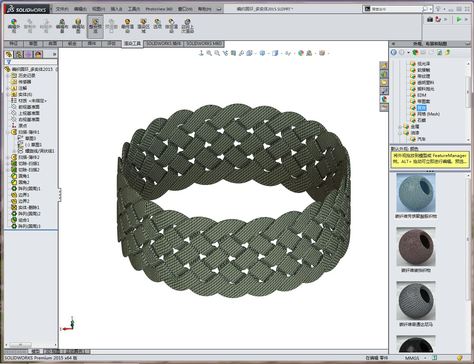Click the Edit Decal toolbar icon
This screenshot has width=474, height=364.
(78, 26)
